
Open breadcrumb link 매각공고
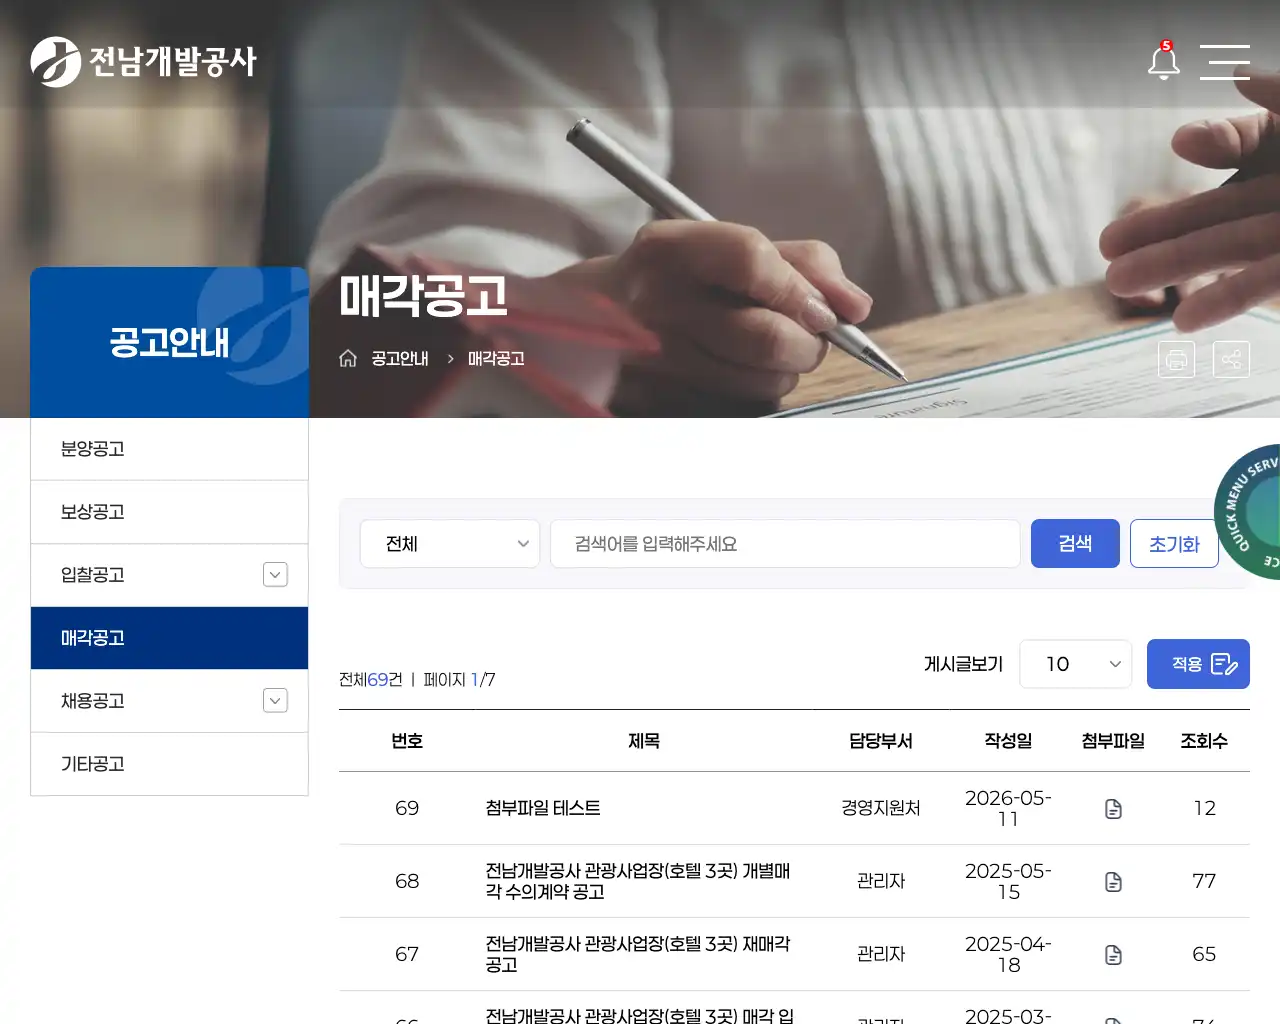(496, 358)
